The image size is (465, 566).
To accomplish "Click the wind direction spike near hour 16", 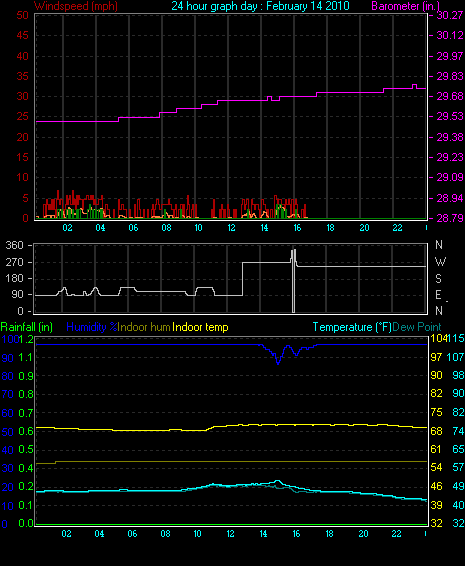I will click(294, 280).
